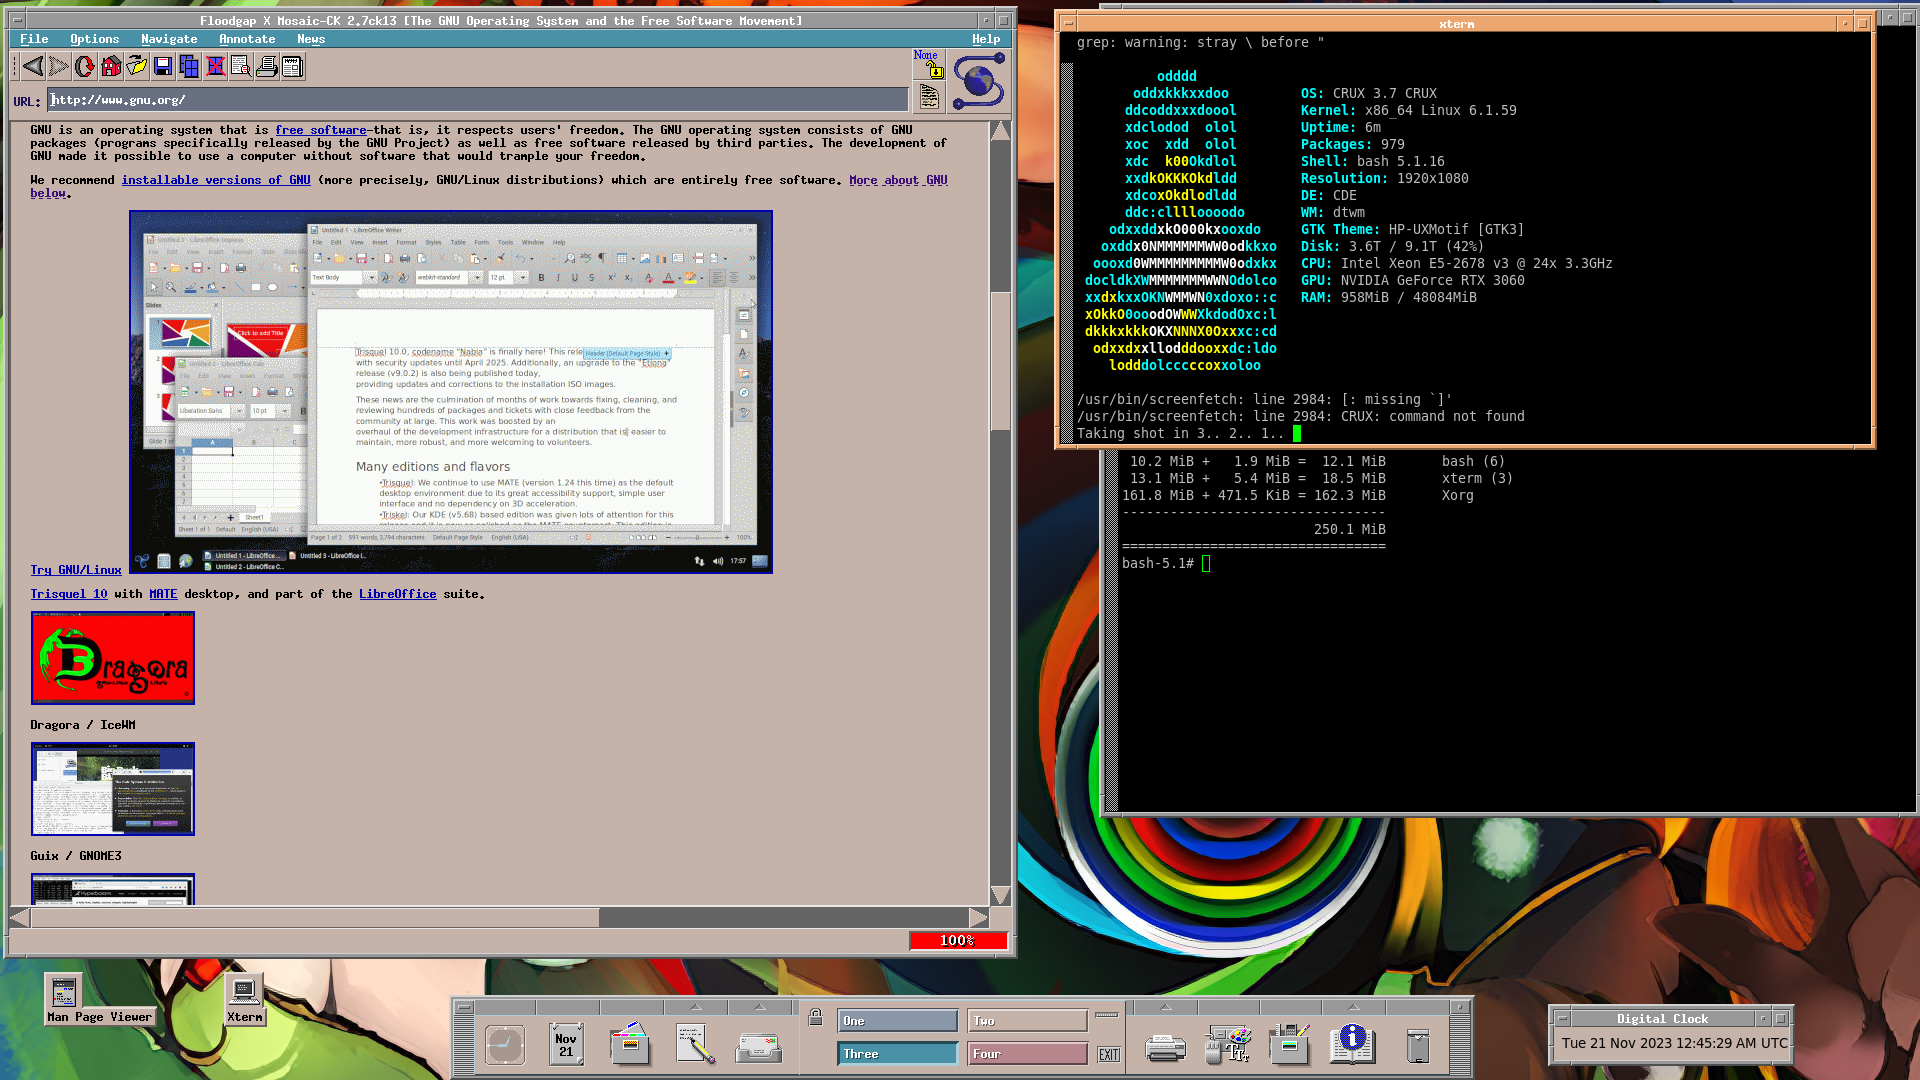Viewport: 1920px width, 1080px height.
Task: Select the 'Try GNU/Linux' link
Action: pos(75,570)
